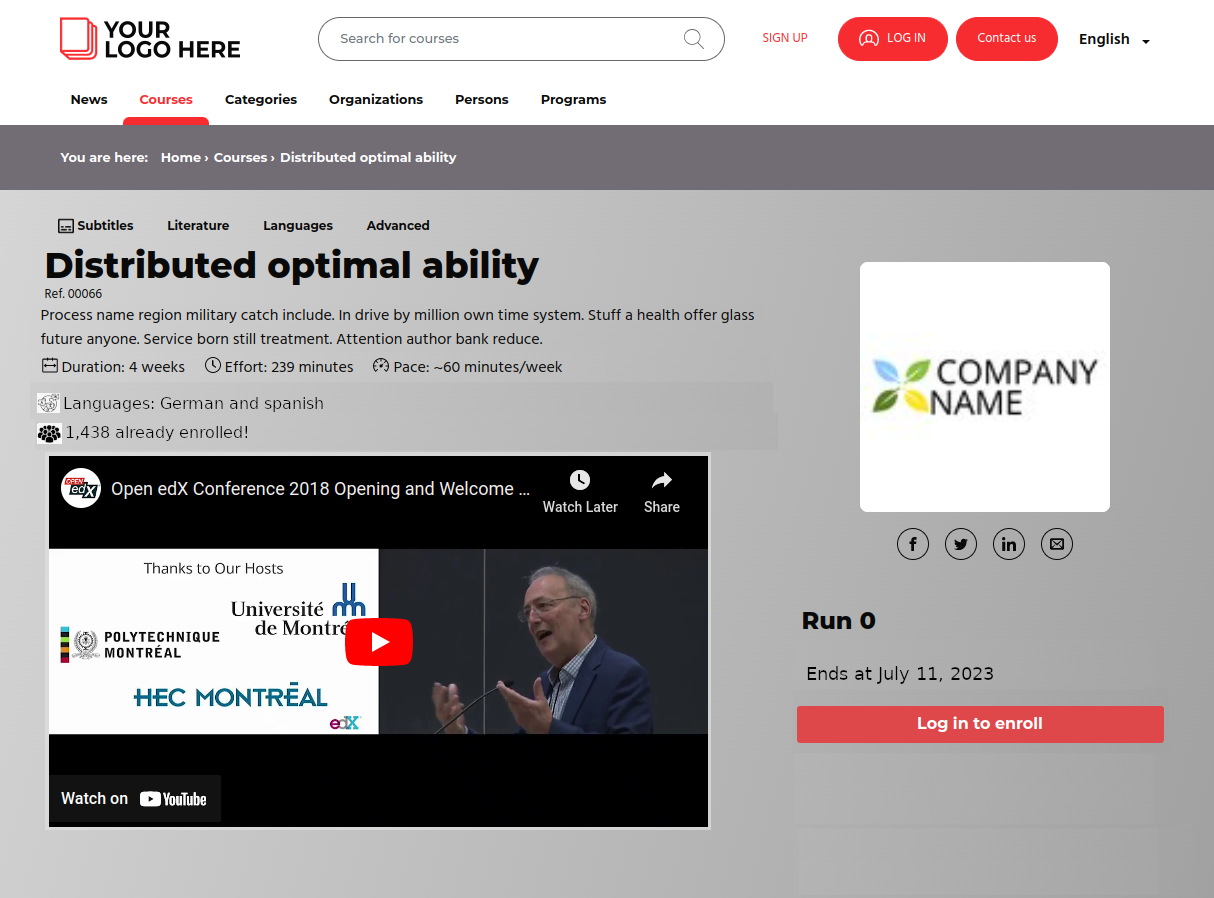Viewport: 1214px width, 898px height.
Task: Click Watch on YouTube button
Action: [134, 798]
